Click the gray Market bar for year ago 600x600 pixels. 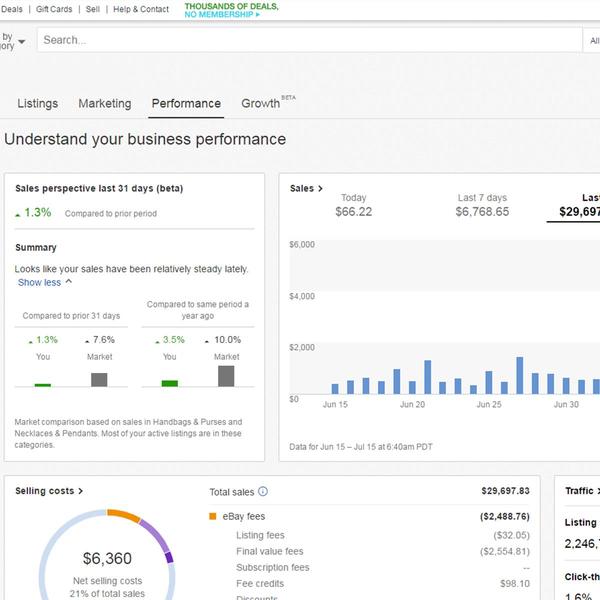226,376
